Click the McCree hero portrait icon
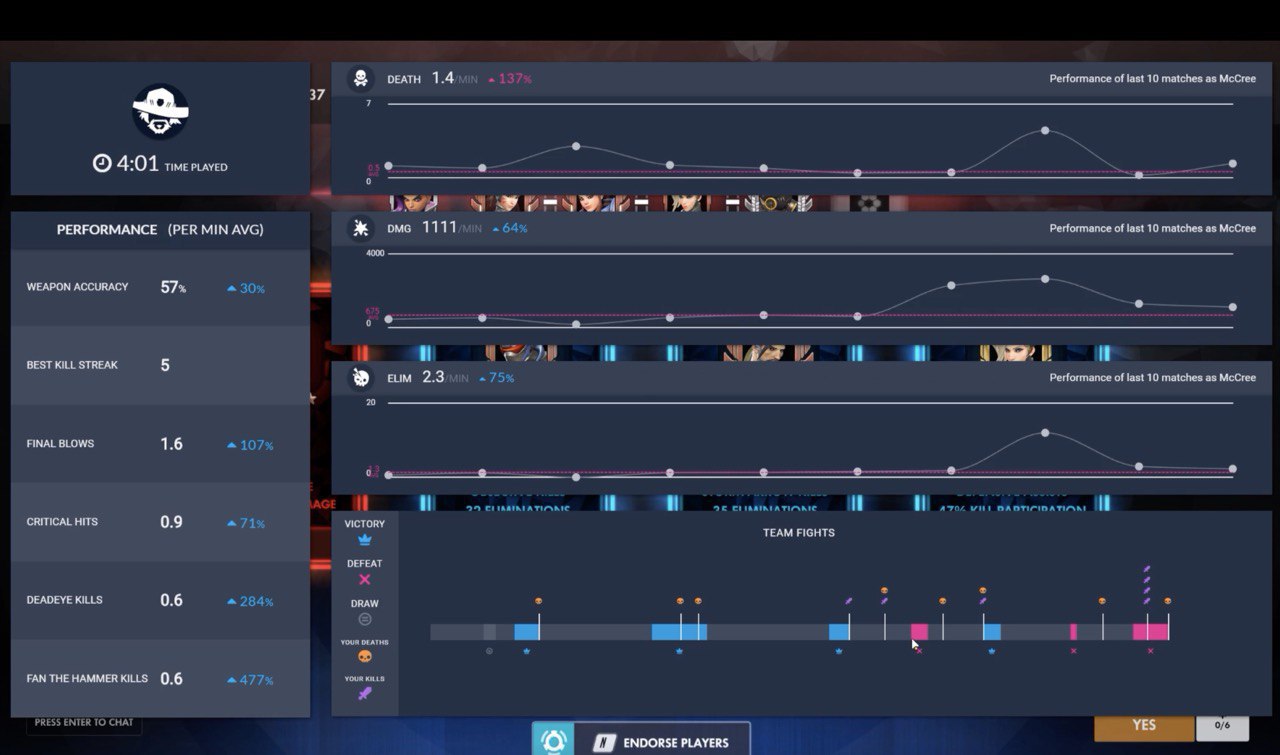Viewport: 1280px width, 755px height. coord(160,111)
